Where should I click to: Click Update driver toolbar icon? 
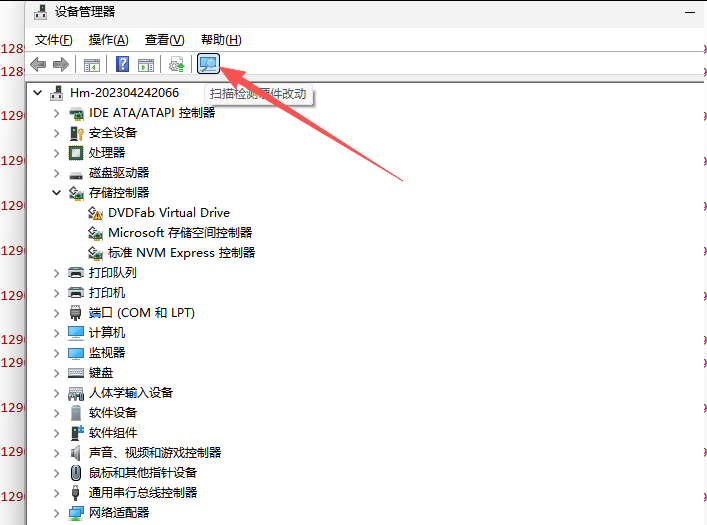click(x=177, y=64)
